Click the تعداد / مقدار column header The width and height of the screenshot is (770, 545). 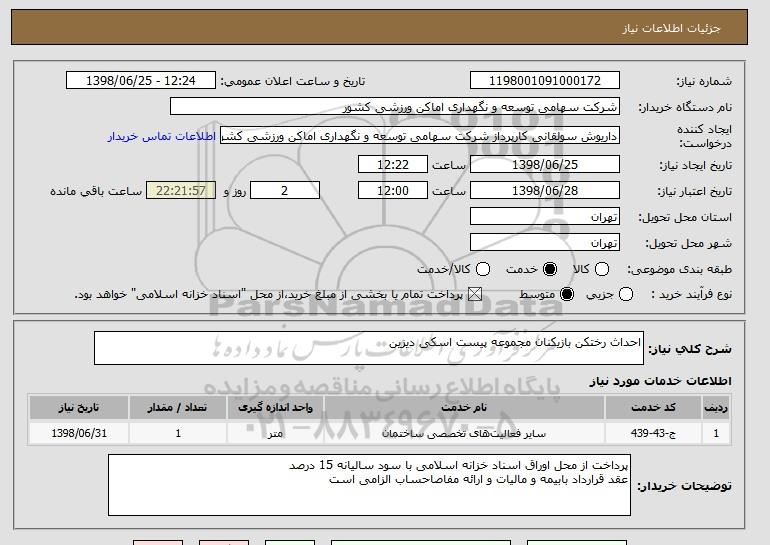pyautogui.click(x=177, y=408)
